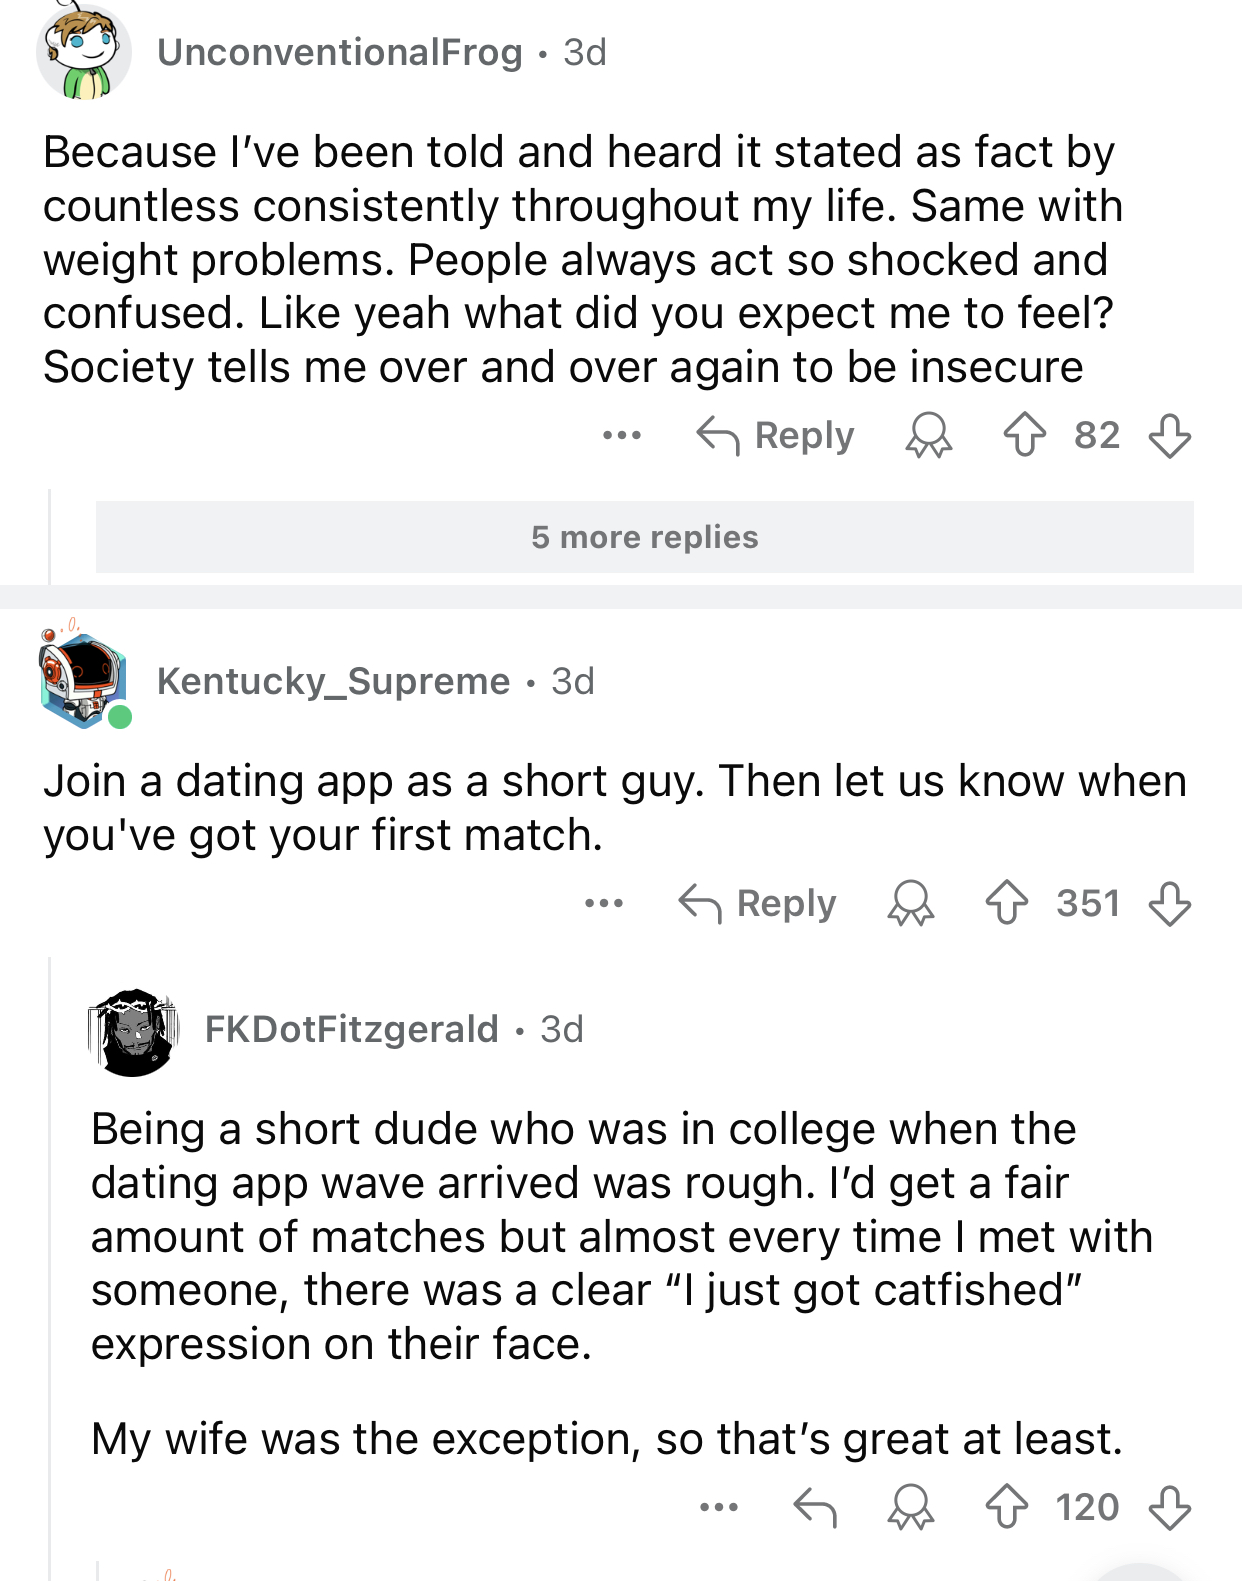Image resolution: width=1242 pixels, height=1581 pixels.
Task: Downvote Kentucky_Supreme's comment
Action: click(1169, 904)
